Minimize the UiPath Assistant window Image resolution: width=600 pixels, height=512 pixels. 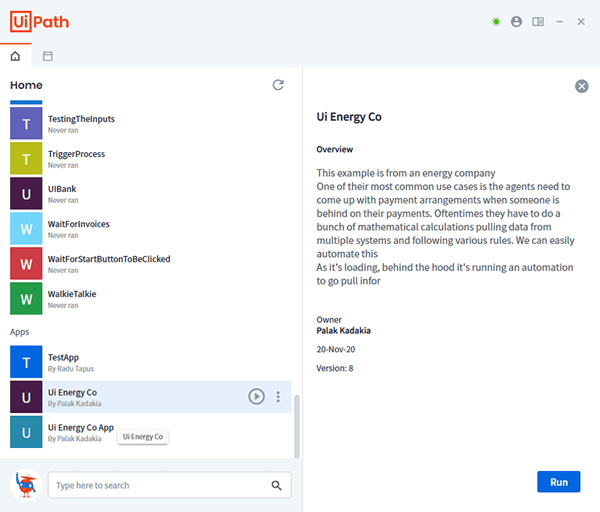[x=559, y=22]
